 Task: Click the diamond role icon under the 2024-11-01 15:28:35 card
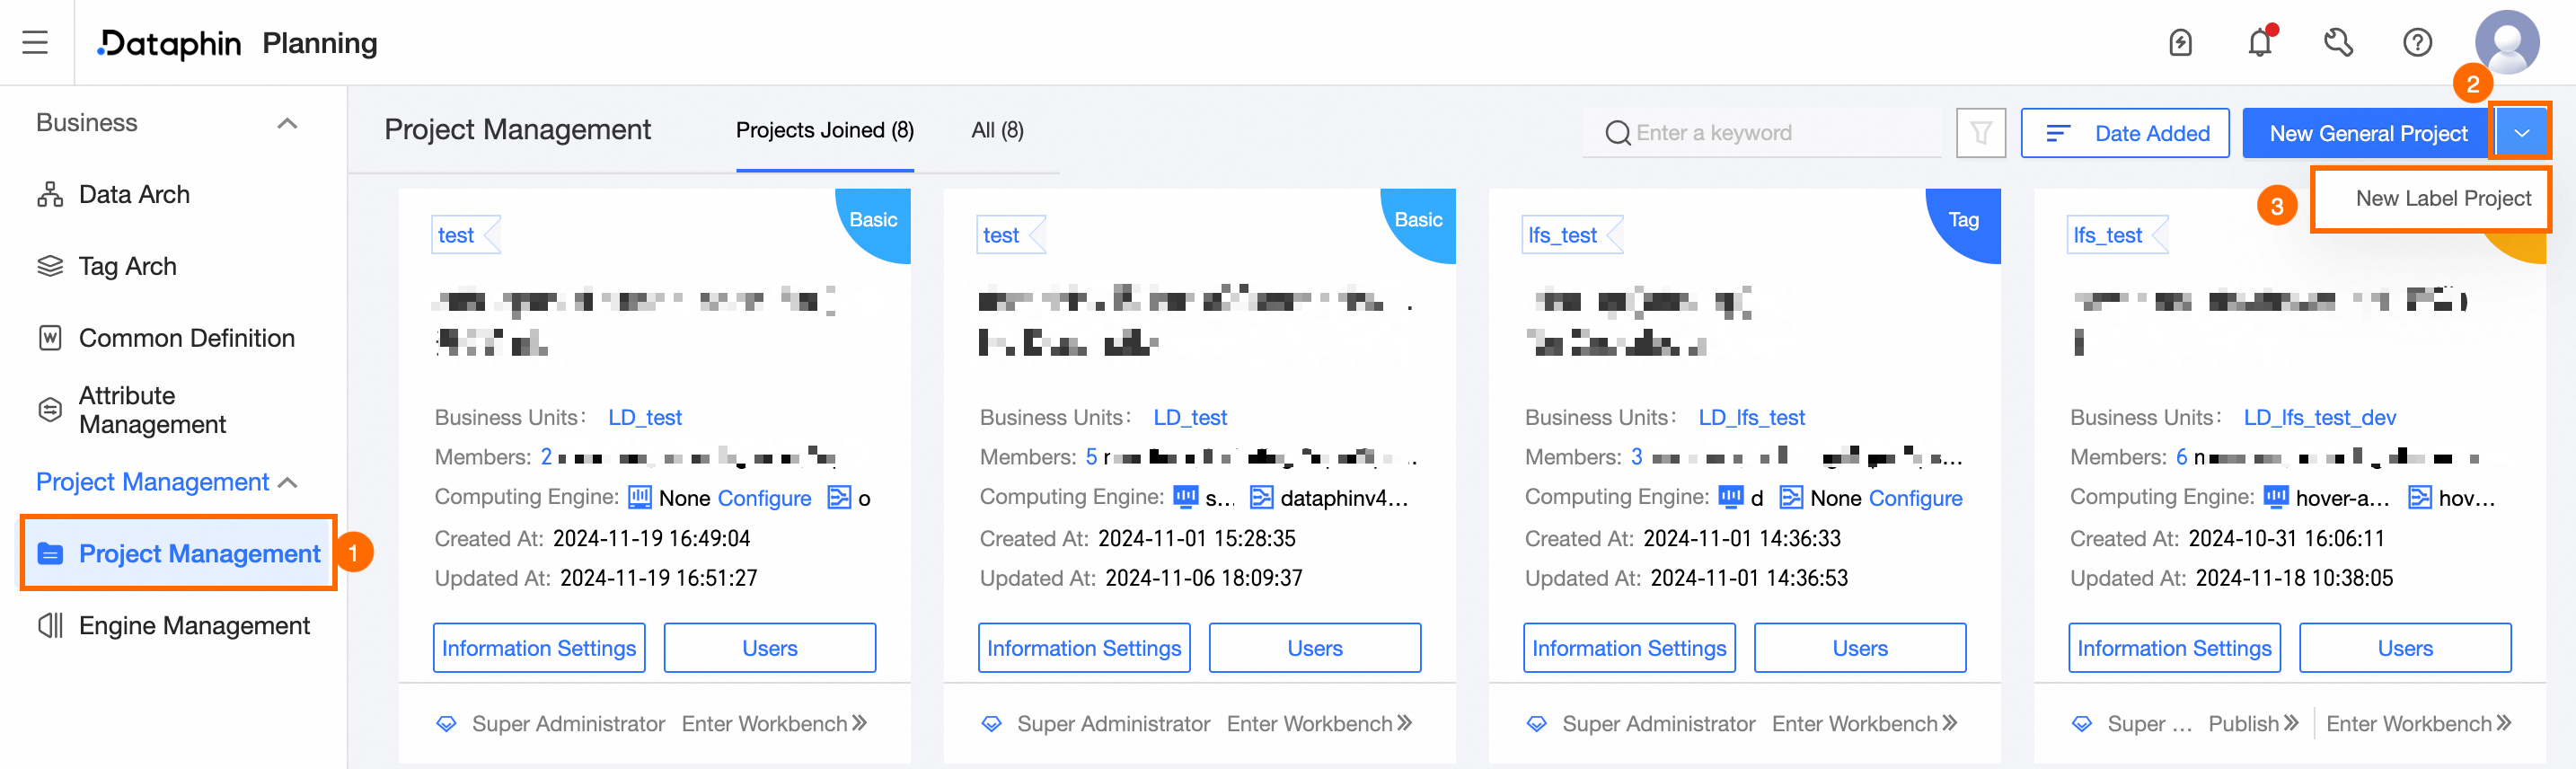coord(991,724)
